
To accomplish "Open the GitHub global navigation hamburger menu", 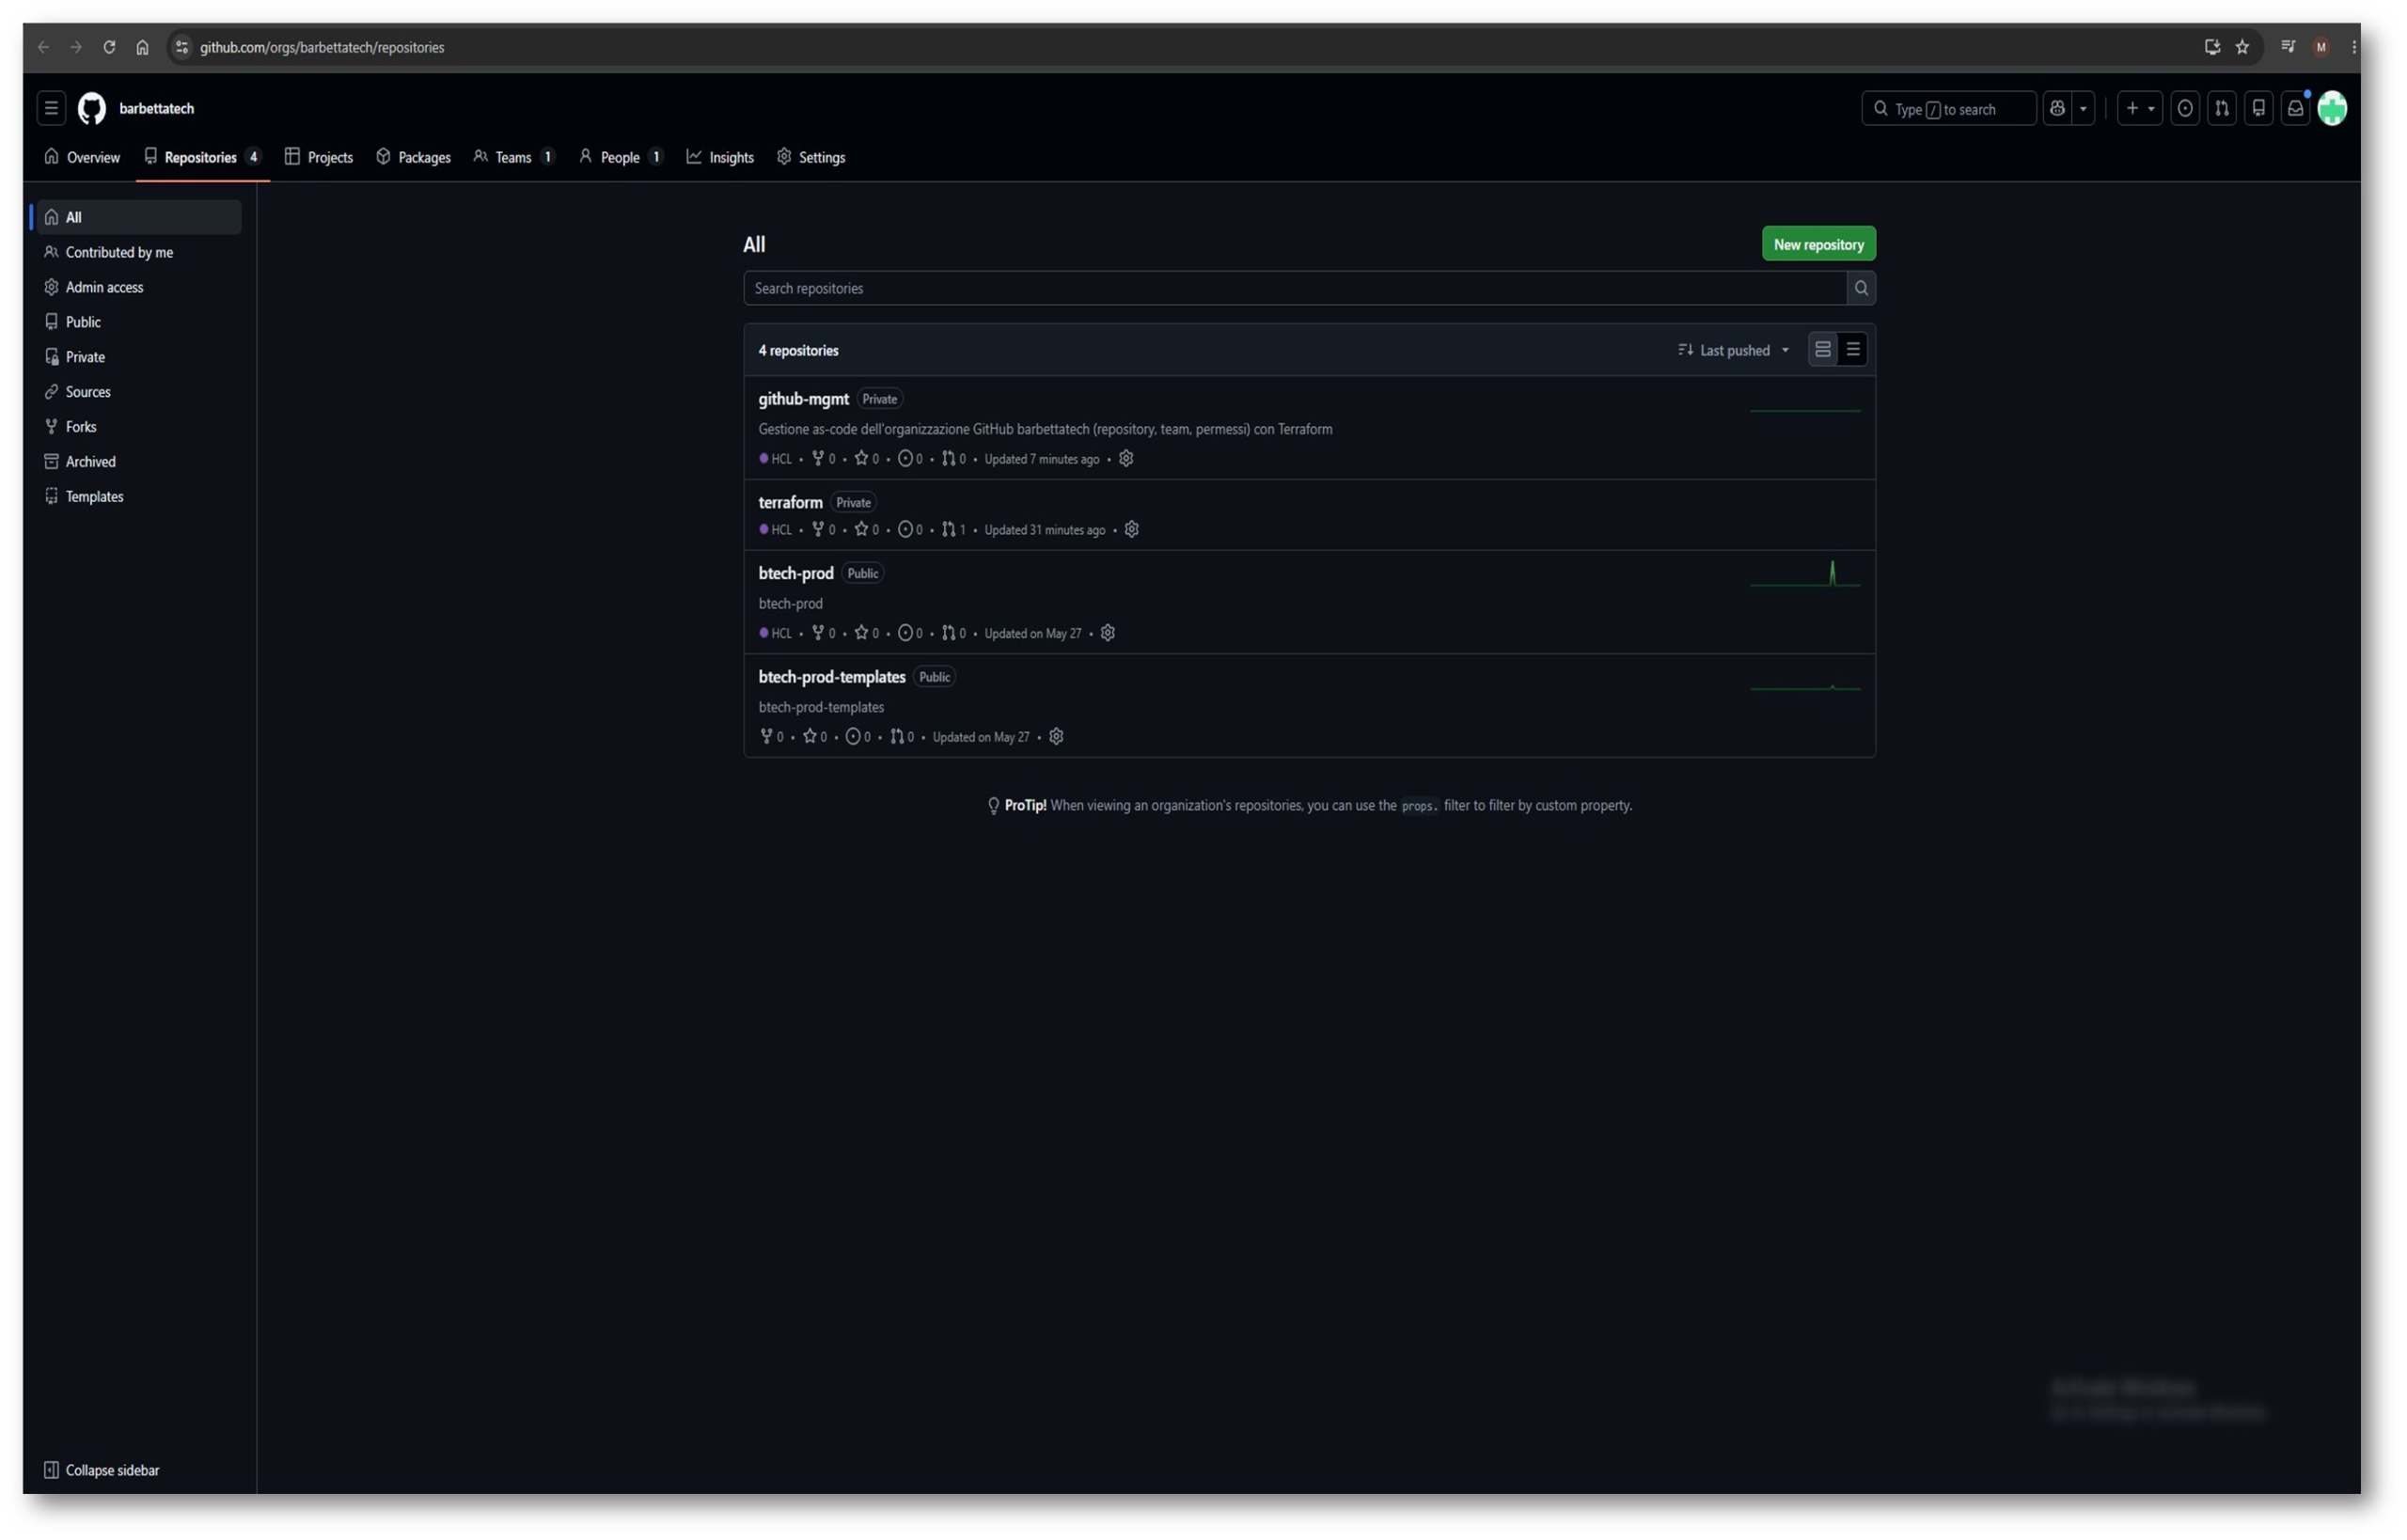I will 51,108.
